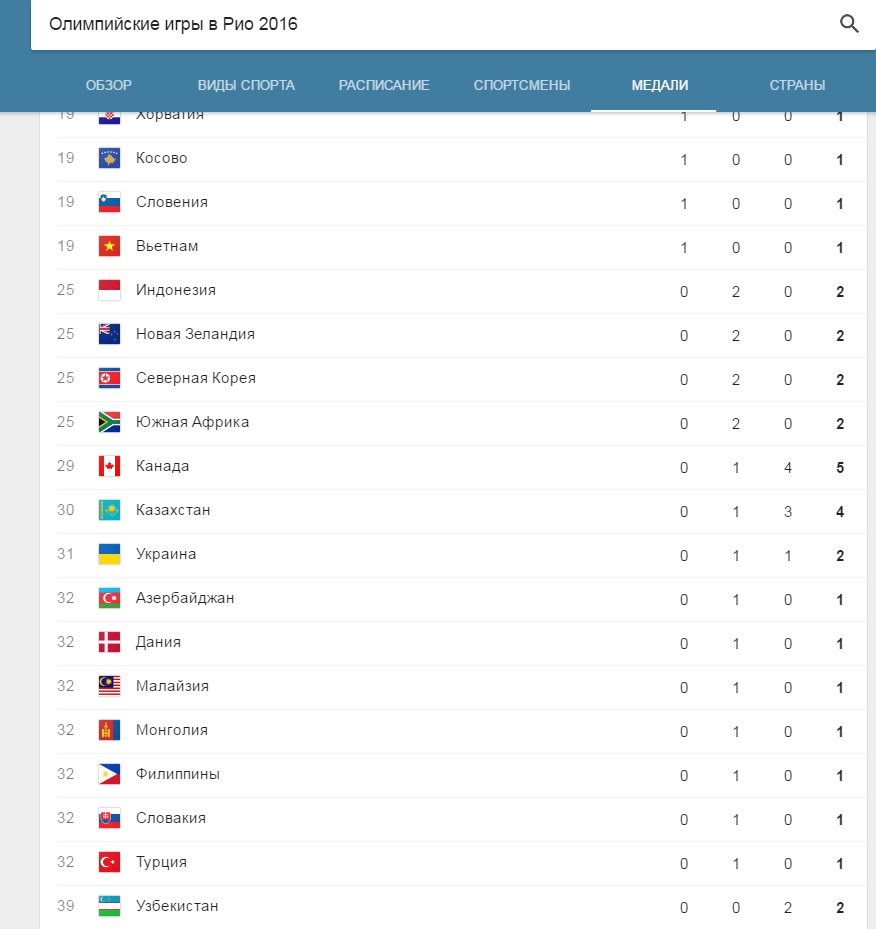Click the Ukraine flag icon
The width and height of the screenshot is (876, 929).
(x=110, y=554)
